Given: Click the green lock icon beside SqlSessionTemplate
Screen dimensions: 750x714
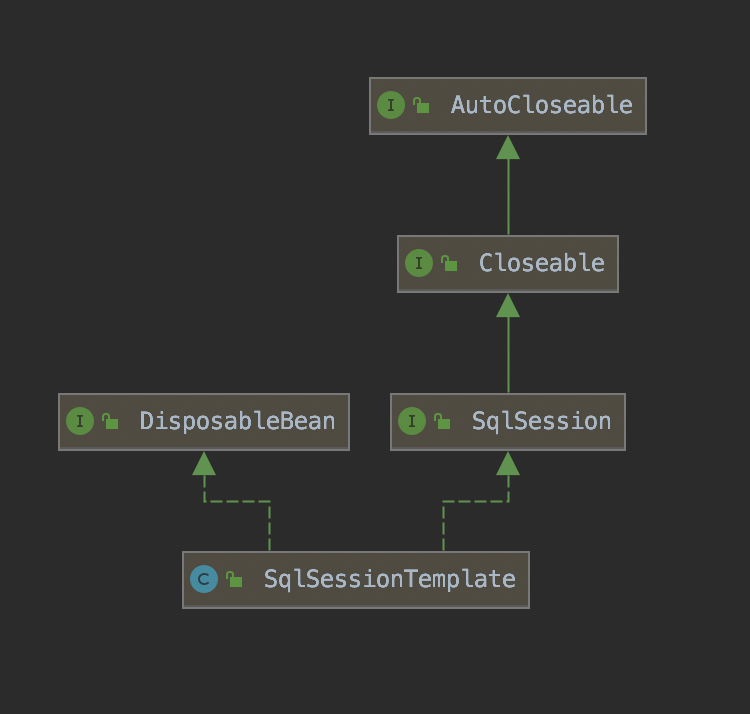Looking at the screenshot, I should (x=234, y=579).
